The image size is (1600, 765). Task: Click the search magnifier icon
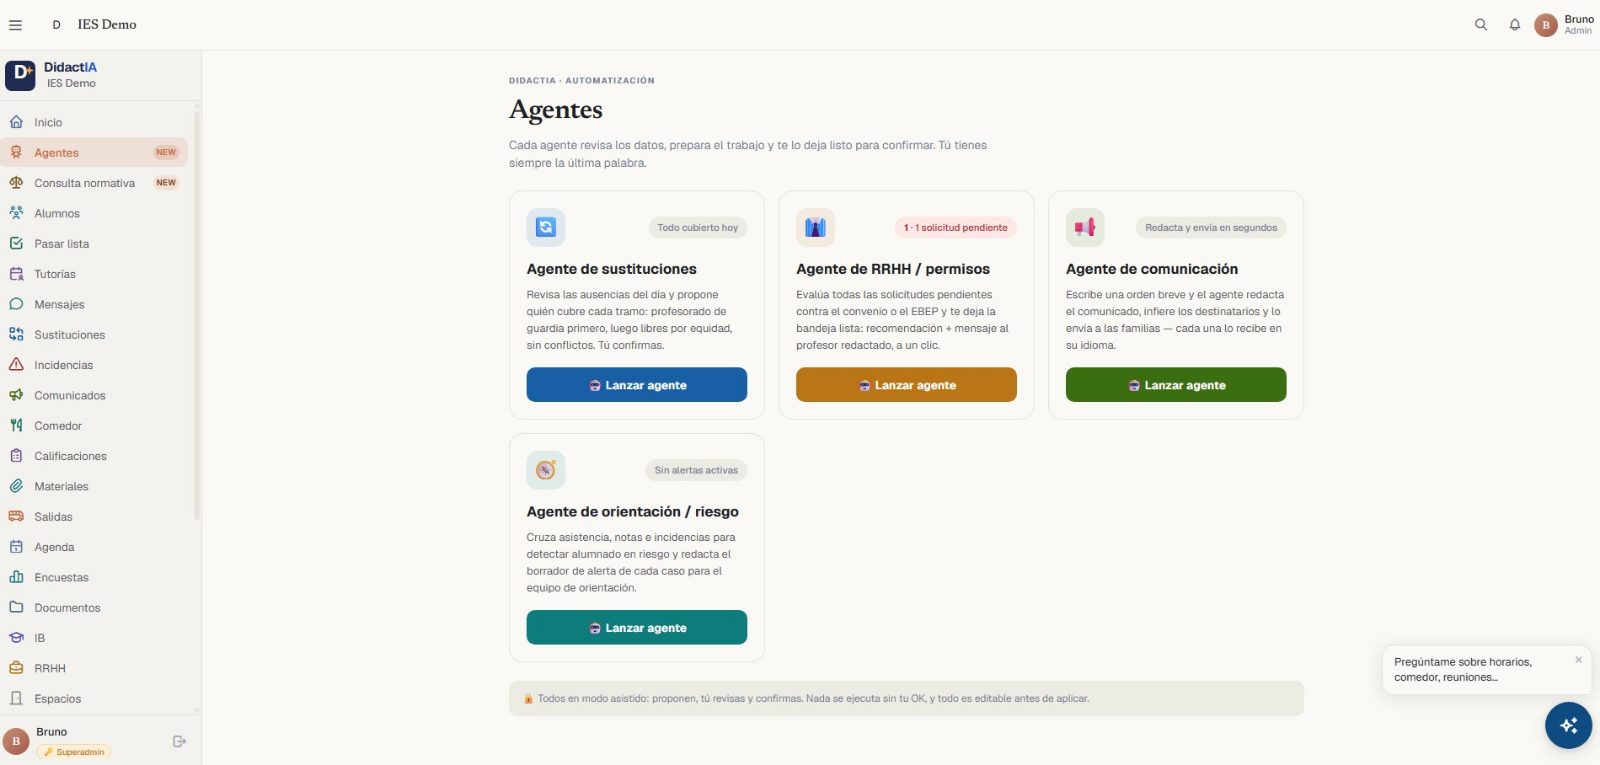[x=1481, y=25]
